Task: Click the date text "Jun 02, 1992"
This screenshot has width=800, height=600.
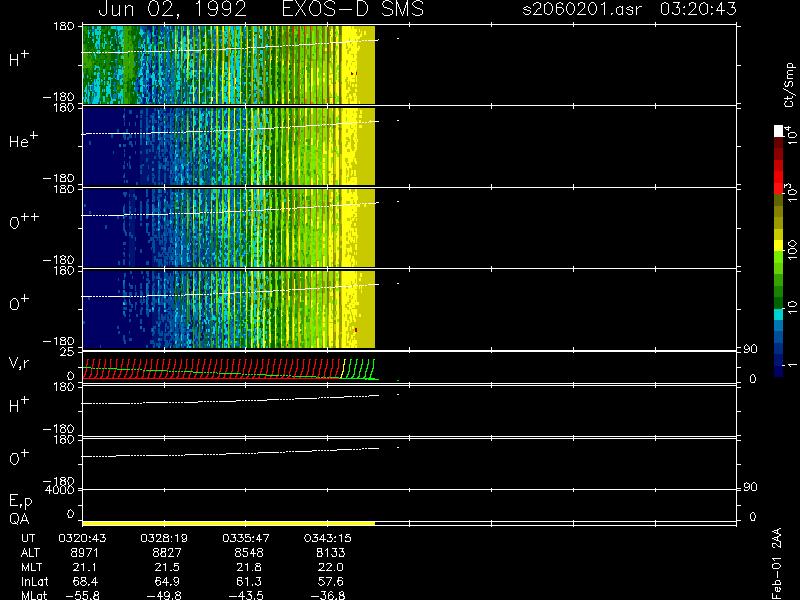Action: click(172, 9)
